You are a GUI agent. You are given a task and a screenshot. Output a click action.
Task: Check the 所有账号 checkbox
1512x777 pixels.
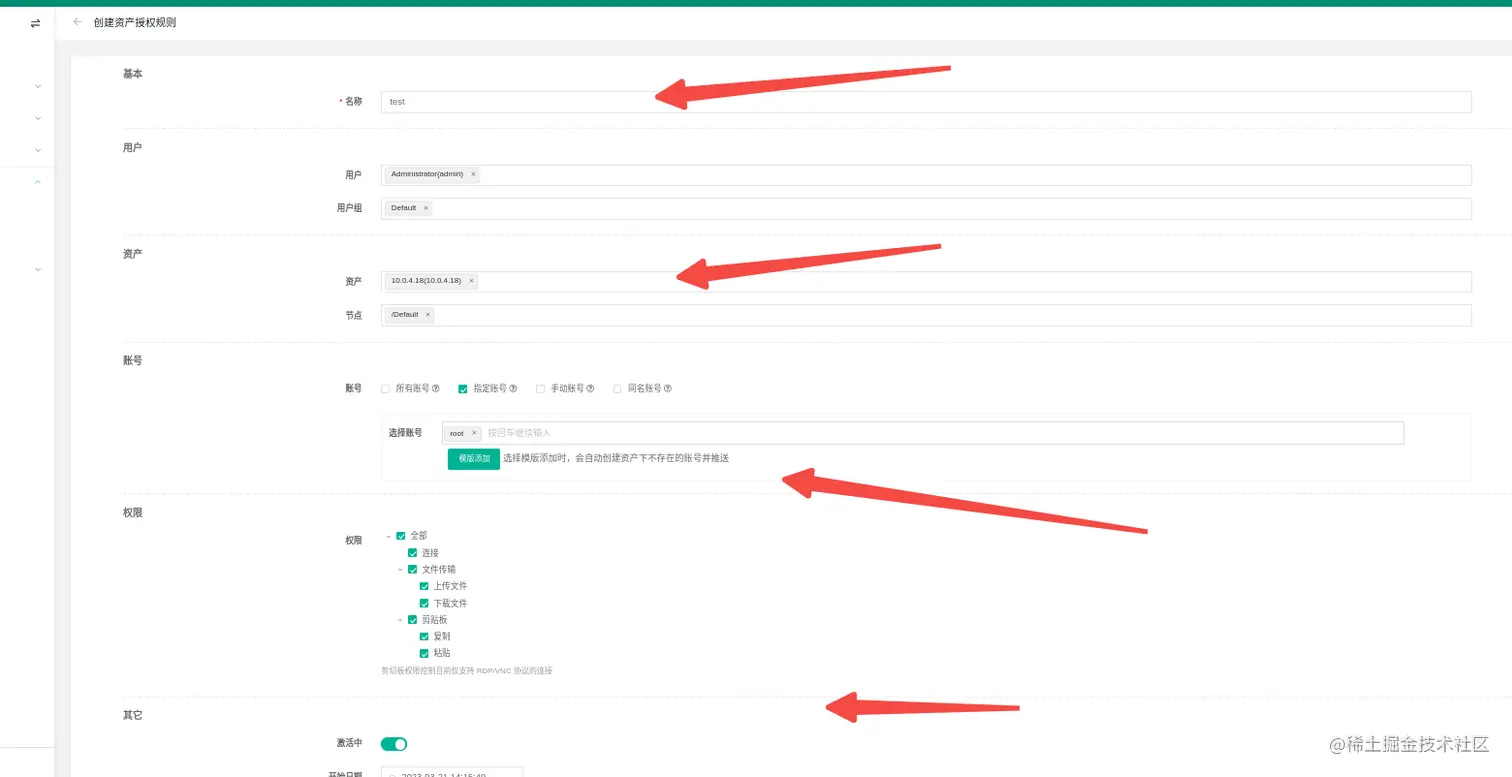pos(385,388)
